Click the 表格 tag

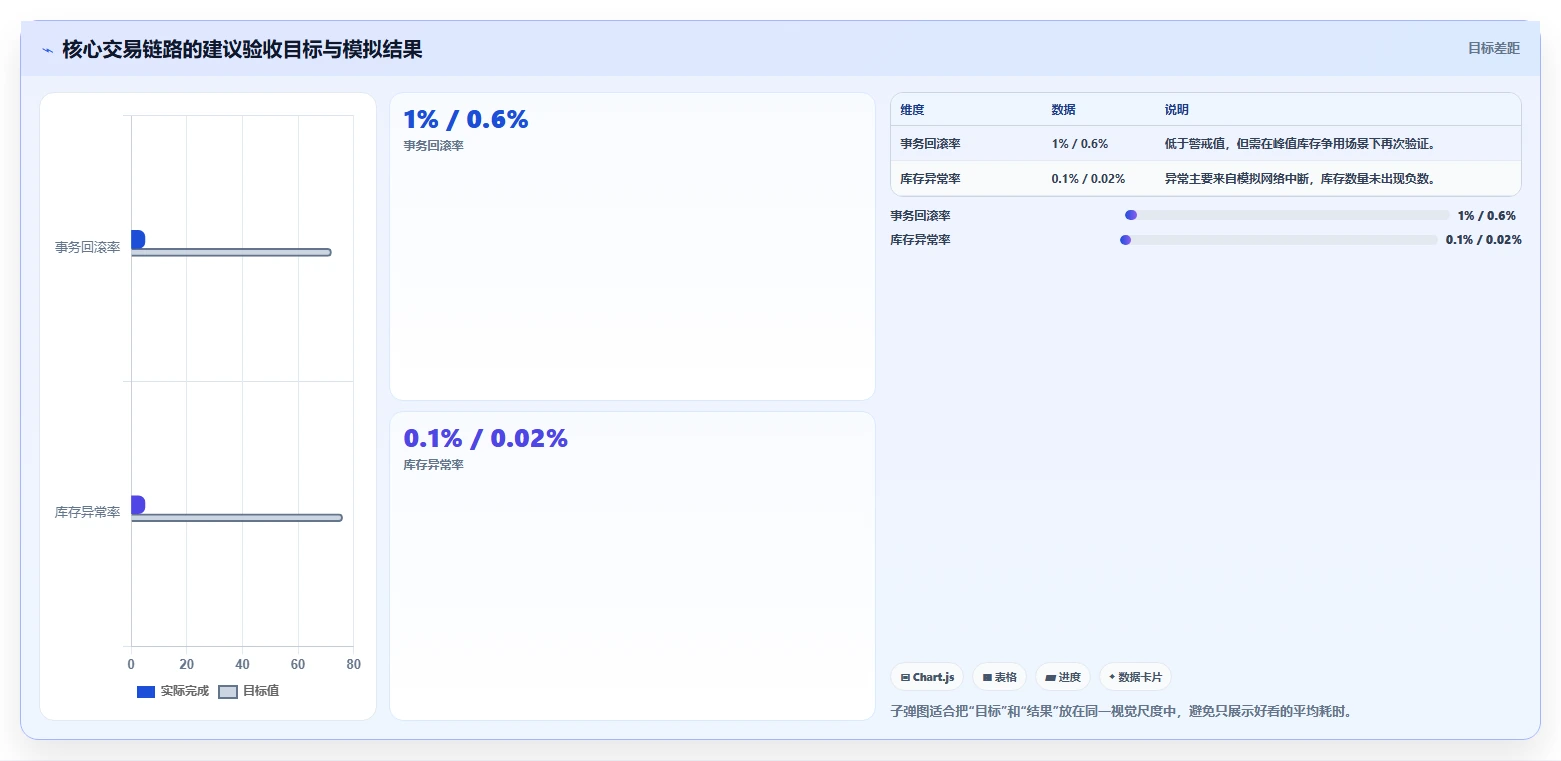[x=999, y=677]
